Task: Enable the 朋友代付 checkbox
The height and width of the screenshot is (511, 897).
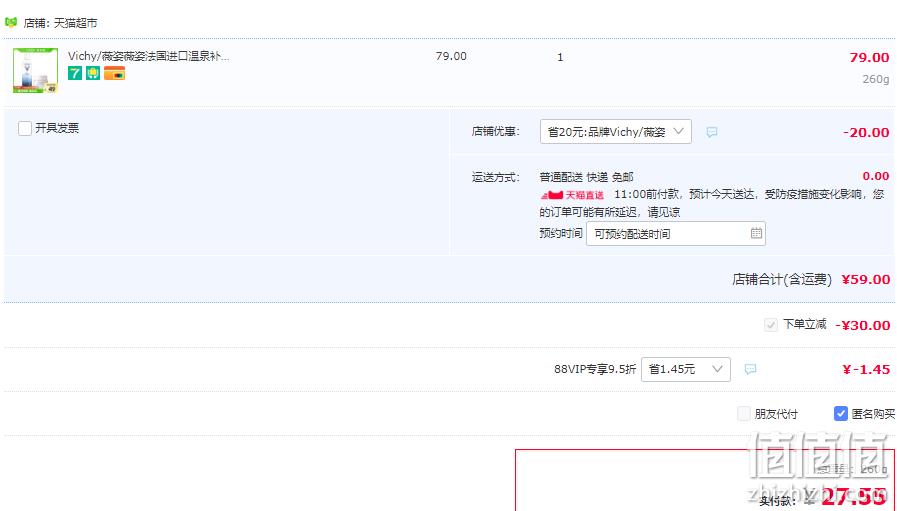Action: tap(744, 413)
